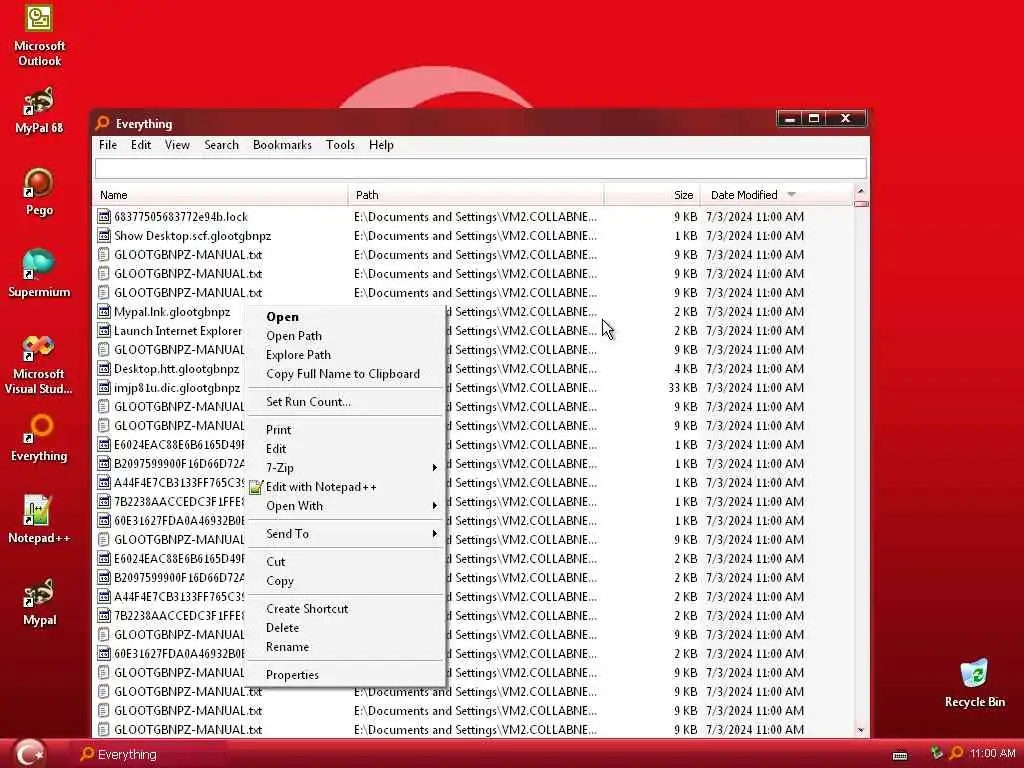Select the 68377505683772e94b.lock file name
1024x768 pixels.
click(x=181, y=216)
